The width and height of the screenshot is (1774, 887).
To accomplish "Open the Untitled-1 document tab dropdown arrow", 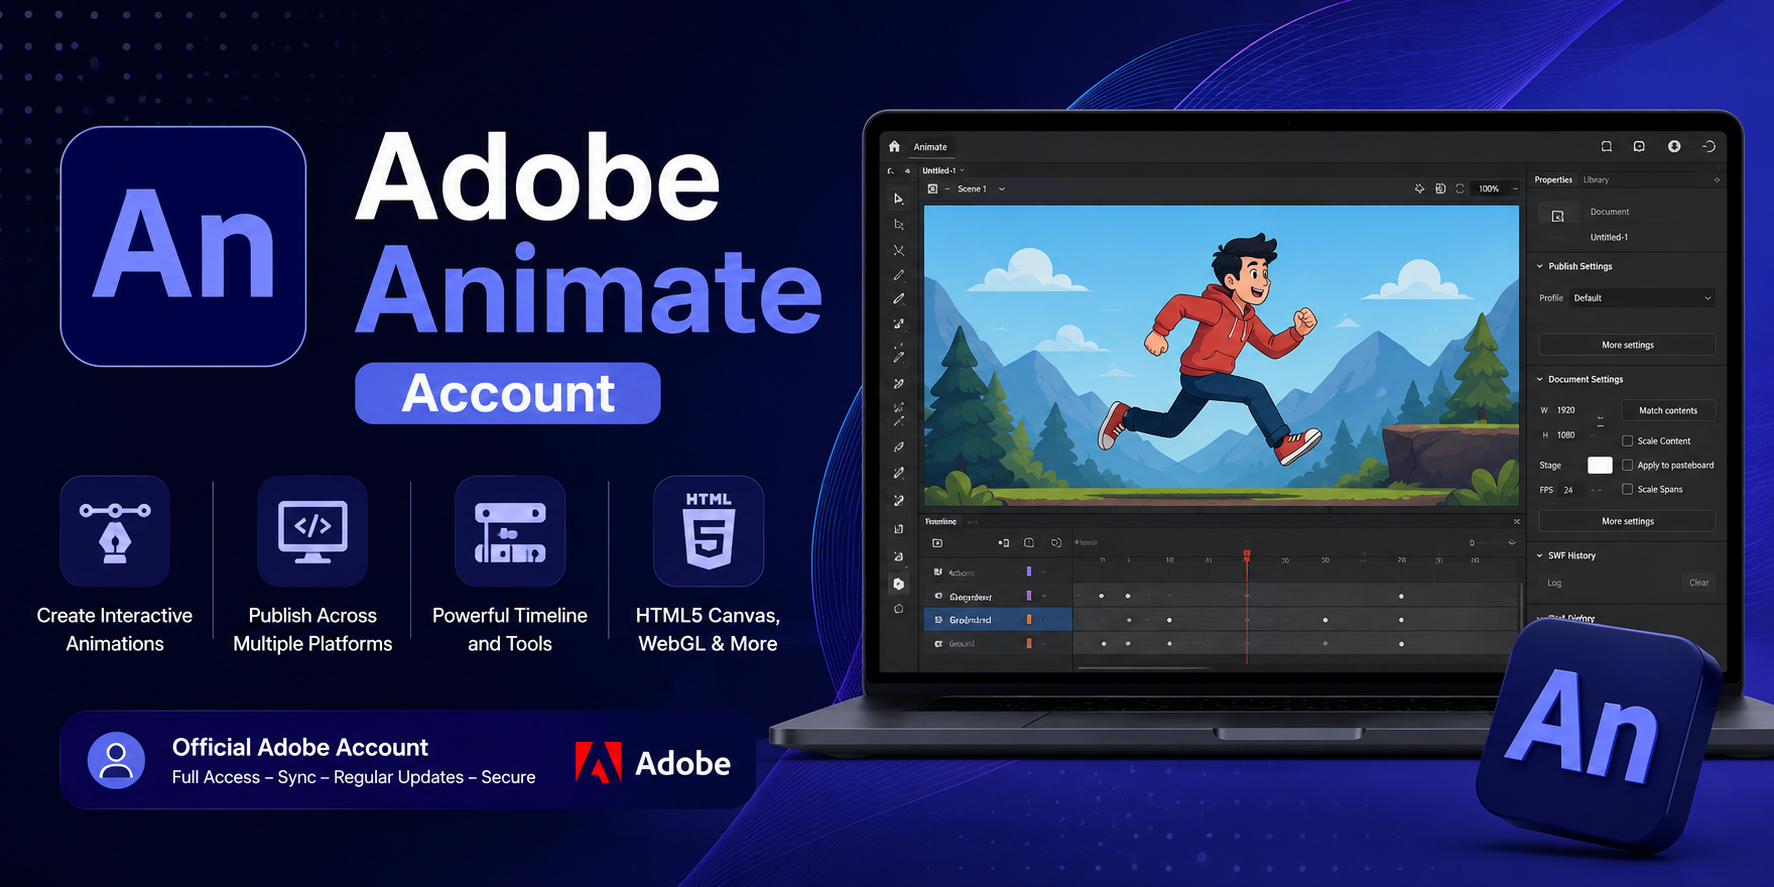I will 962,171.
